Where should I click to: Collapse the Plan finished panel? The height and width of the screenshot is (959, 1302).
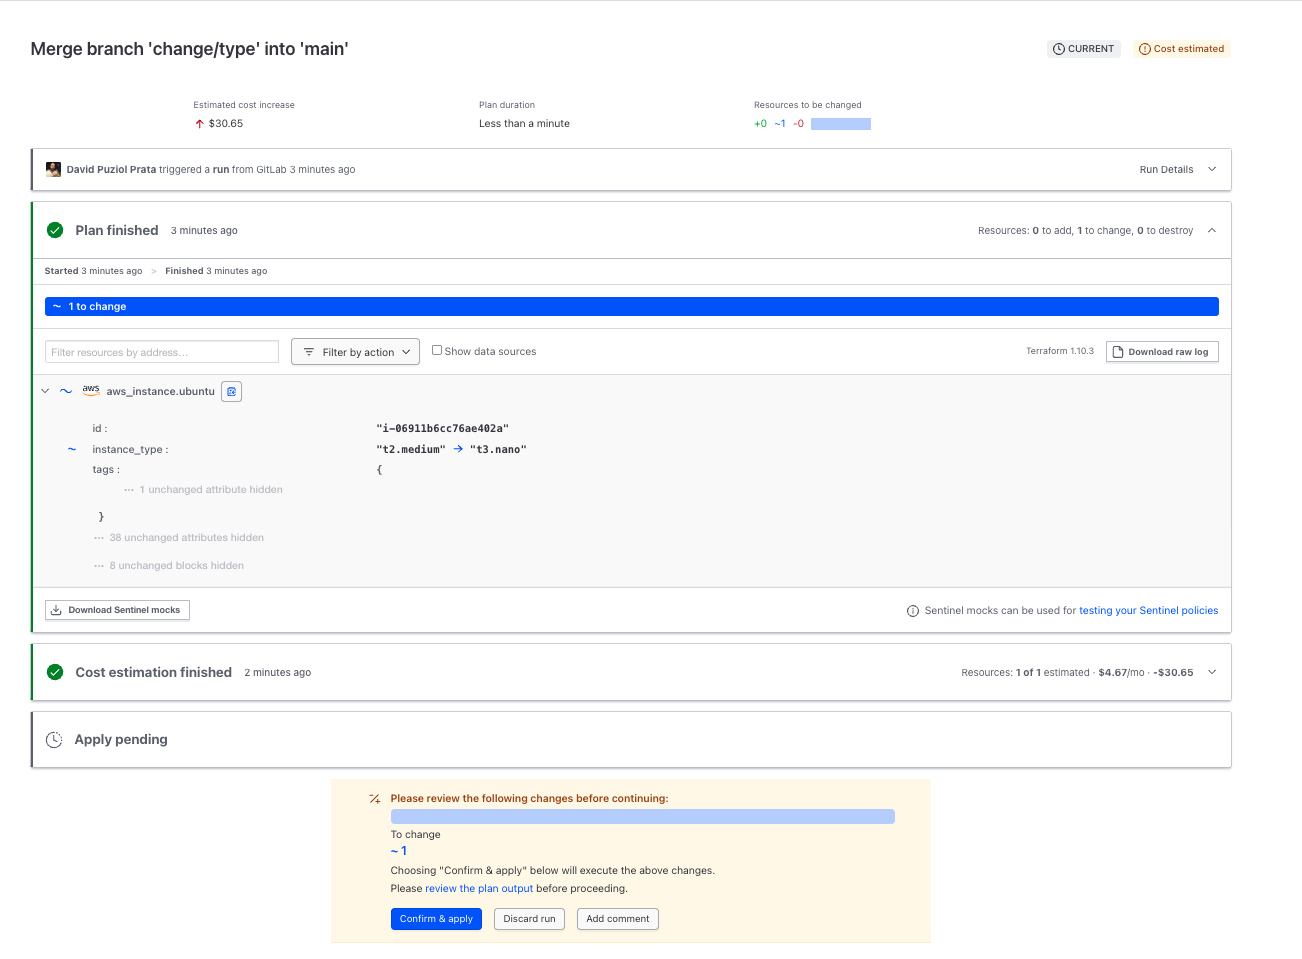pos(1211,230)
